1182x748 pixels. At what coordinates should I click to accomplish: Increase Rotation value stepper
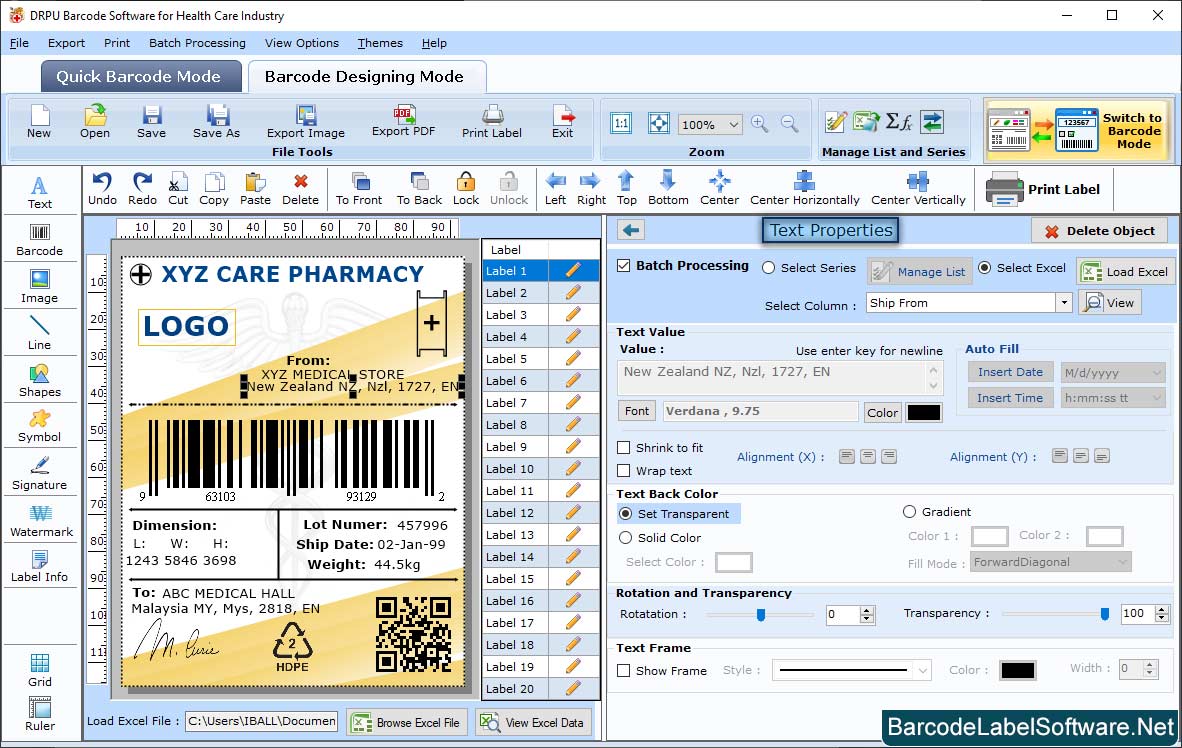coord(867,609)
